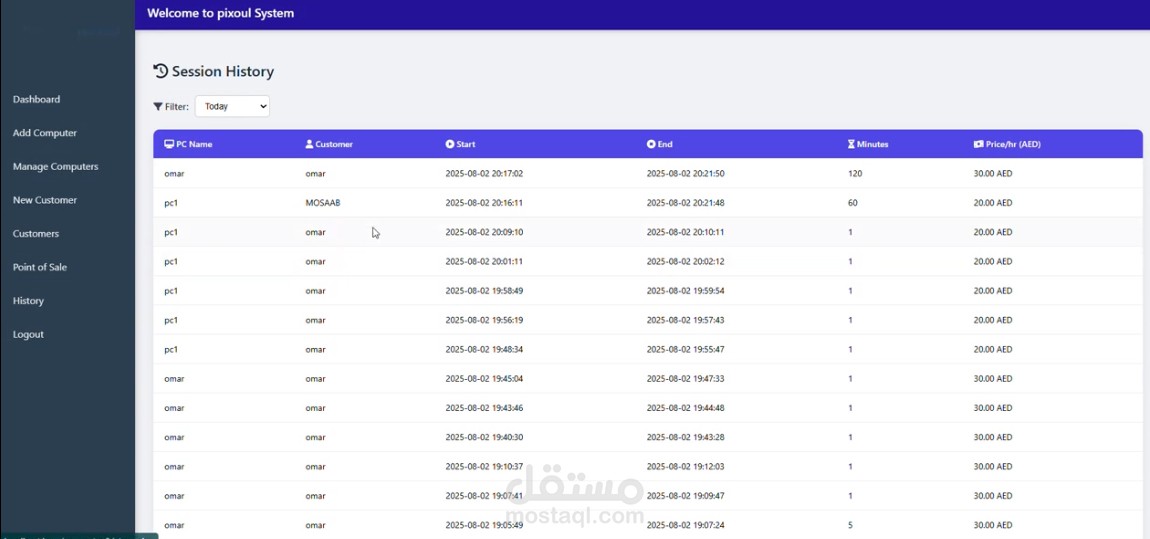This screenshot has height=539, width=1150.
Task: Click end time 2025-08-02 19:57:43
Action: point(686,320)
